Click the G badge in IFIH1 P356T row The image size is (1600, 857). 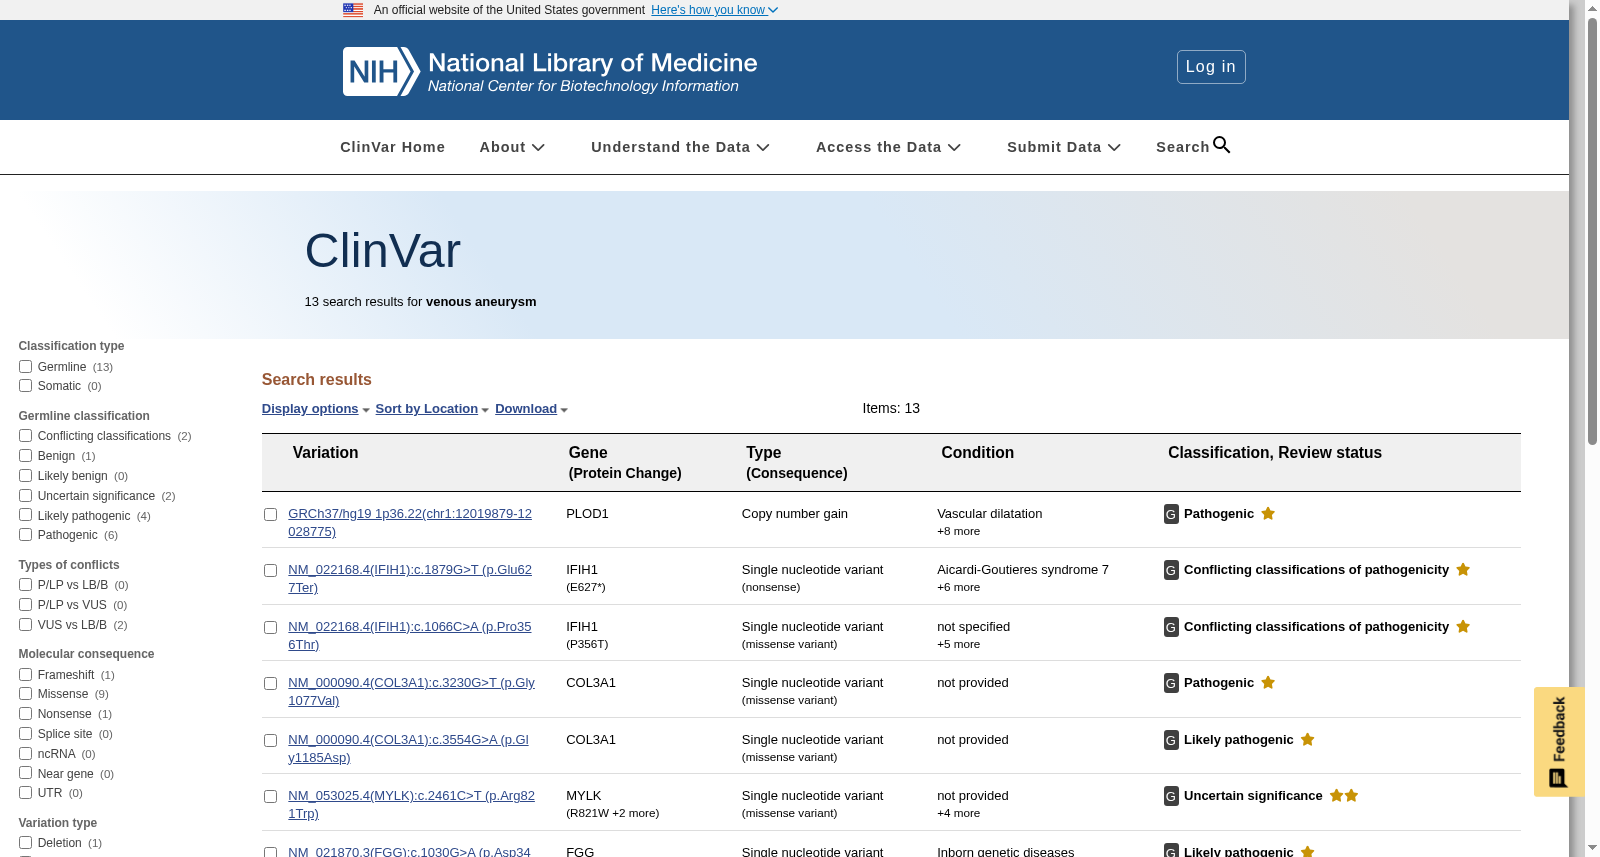(x=1171, y=627)
